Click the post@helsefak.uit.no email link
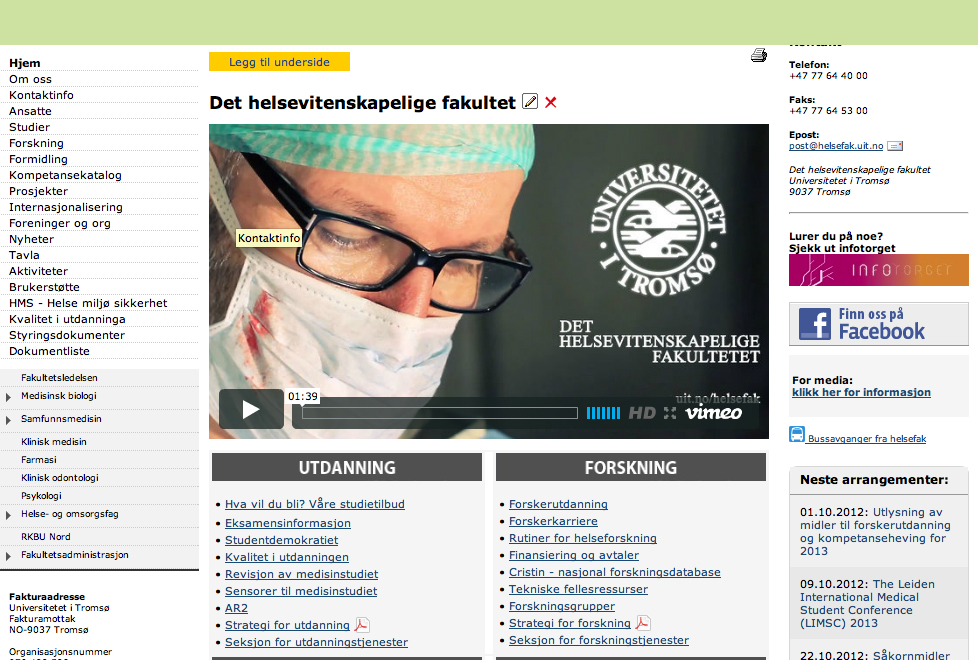This screenshot has width=978, height=660. tap(836, 146)
